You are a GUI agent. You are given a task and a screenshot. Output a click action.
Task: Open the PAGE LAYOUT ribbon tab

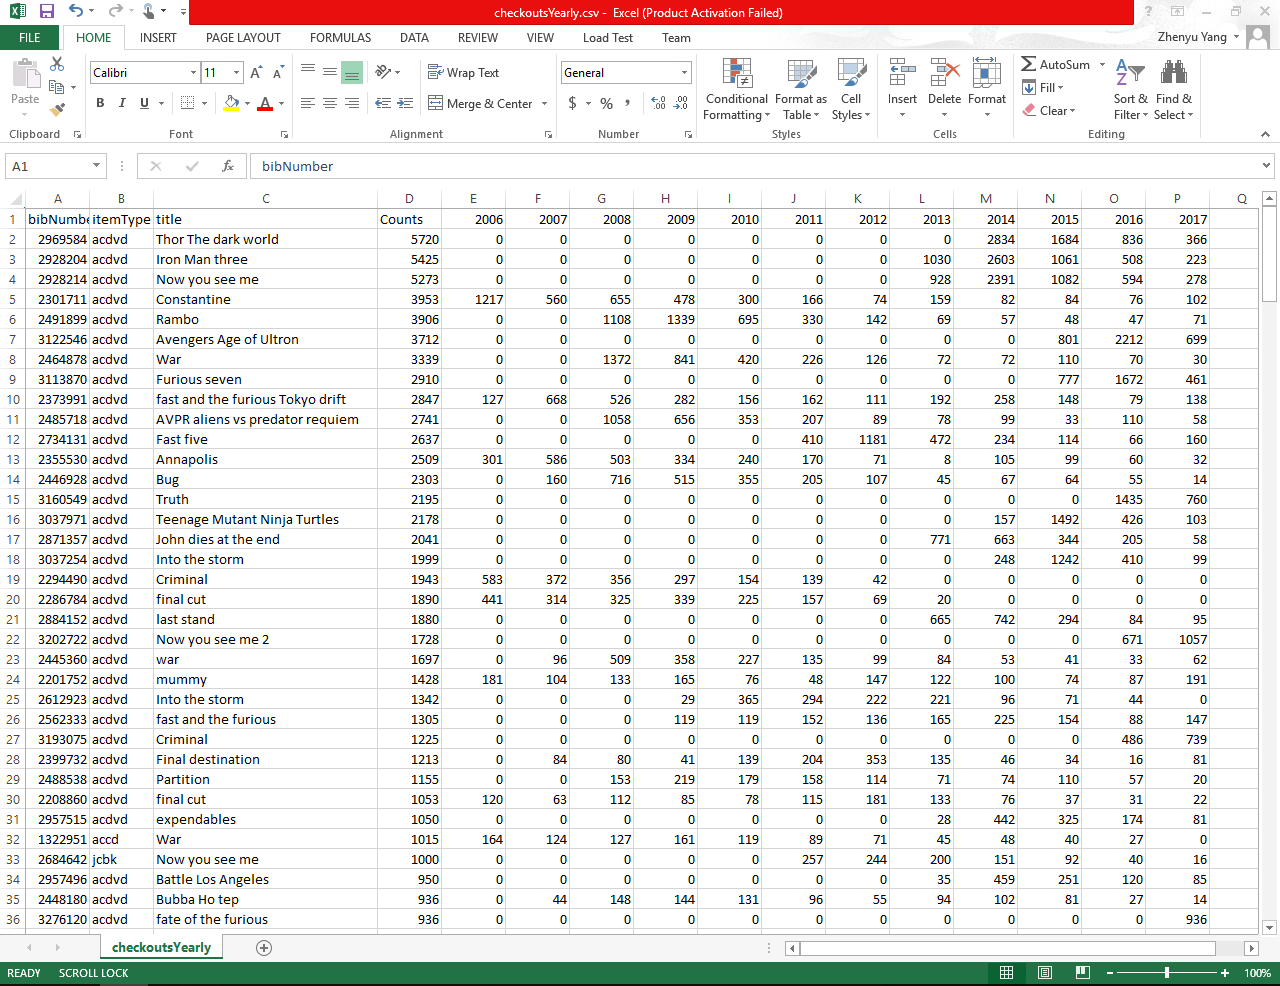tap(243, 38)
